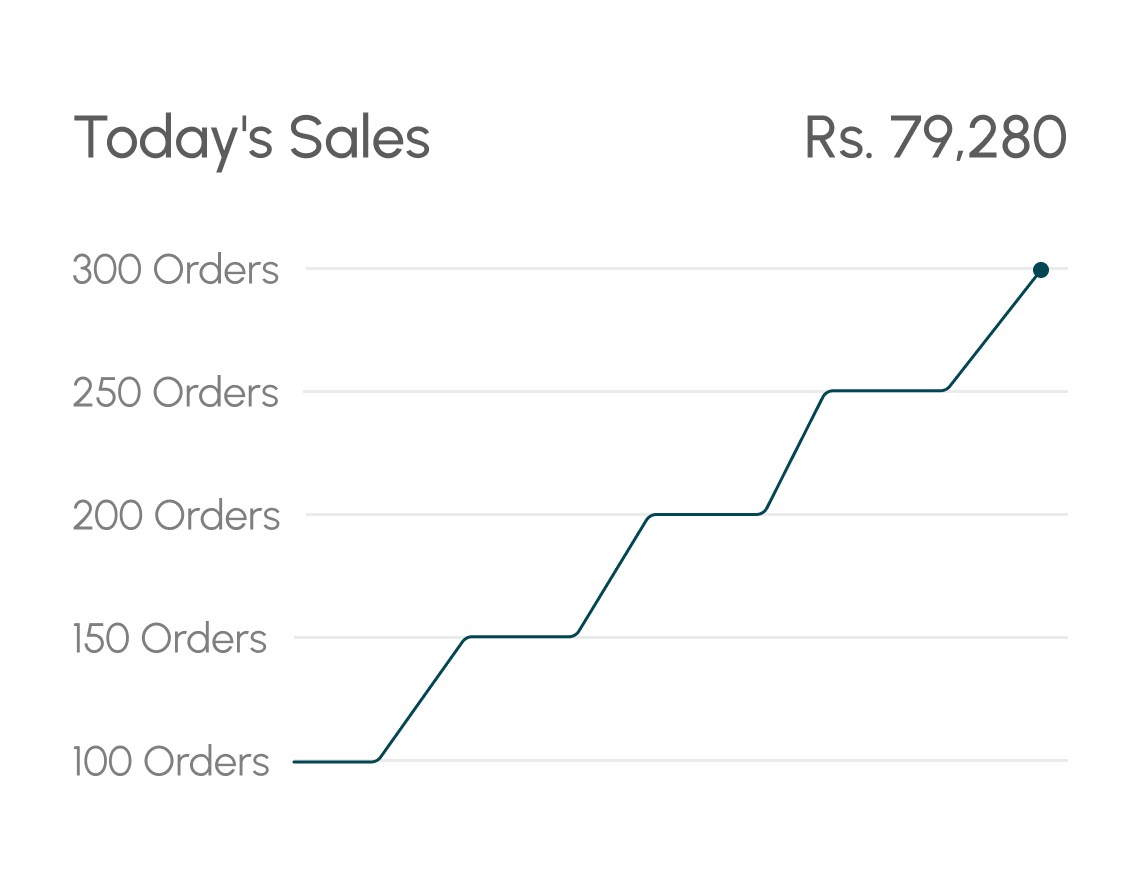Click the flat line plateau at 150 Orders
The height and width of the screenshot is (888, 1140).
518,636
